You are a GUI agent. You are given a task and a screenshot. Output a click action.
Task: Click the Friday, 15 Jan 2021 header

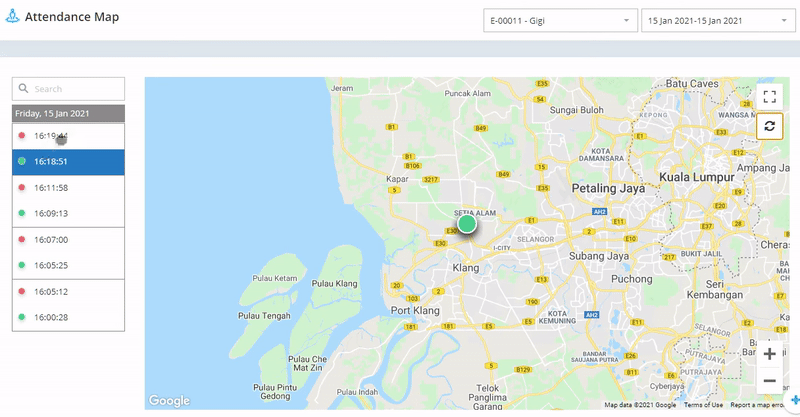tap(68, 113)
